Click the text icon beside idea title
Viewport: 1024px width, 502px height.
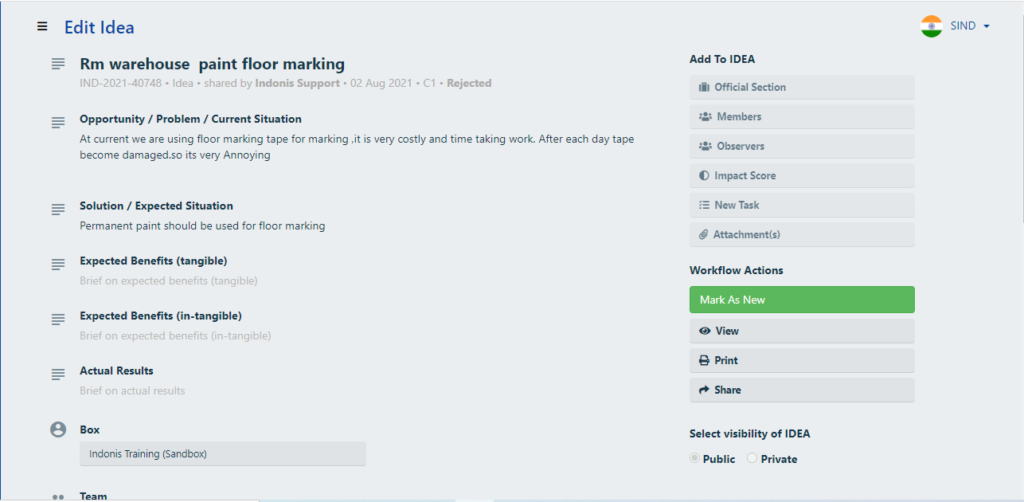[x=58, y=63]
